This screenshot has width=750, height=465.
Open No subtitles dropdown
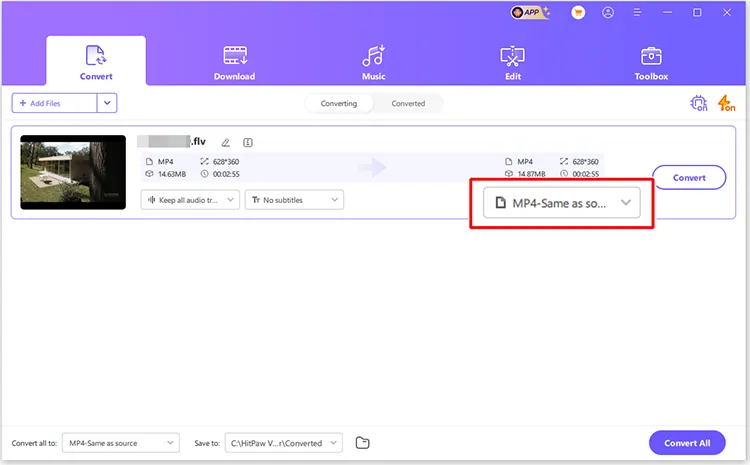pos(294,200)
